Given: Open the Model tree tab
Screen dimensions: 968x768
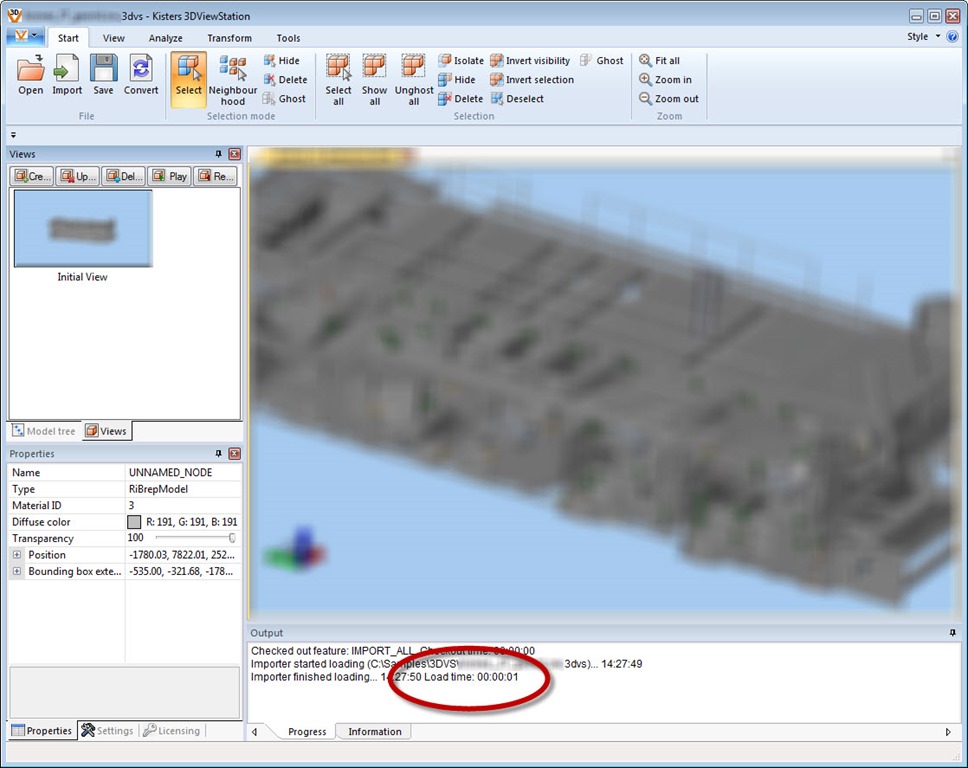Looking at the screenshot, I should click(x=43, y=431).
